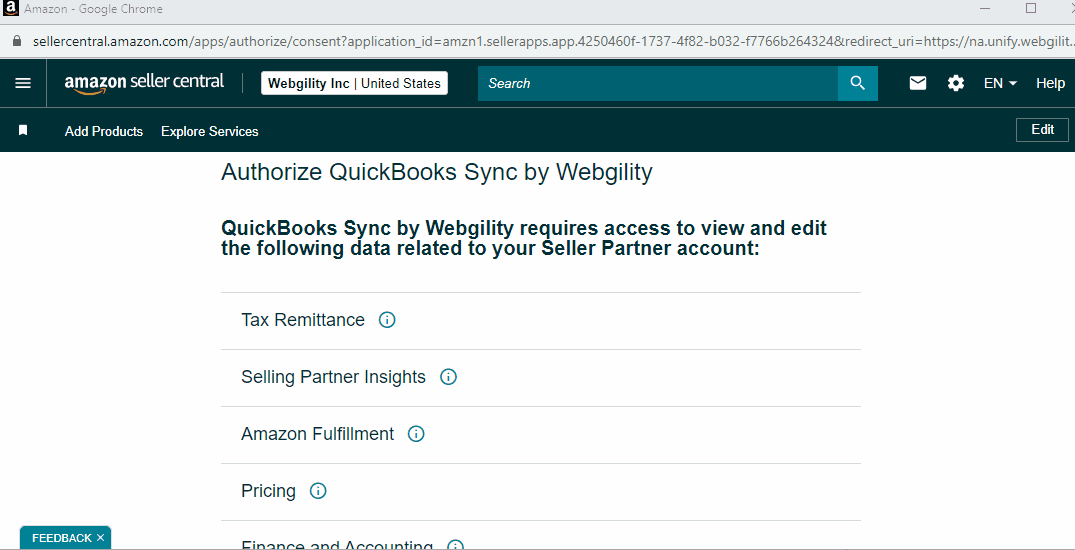Focus the Search input field
The height and width of the screenshot is (550, 1075).
coord(657,83)
